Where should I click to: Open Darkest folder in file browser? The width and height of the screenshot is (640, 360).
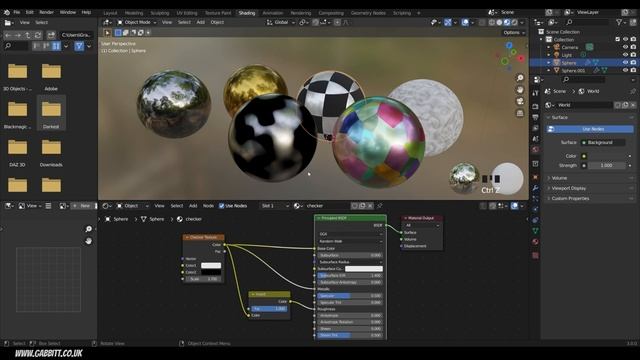[x=51, y=112]
